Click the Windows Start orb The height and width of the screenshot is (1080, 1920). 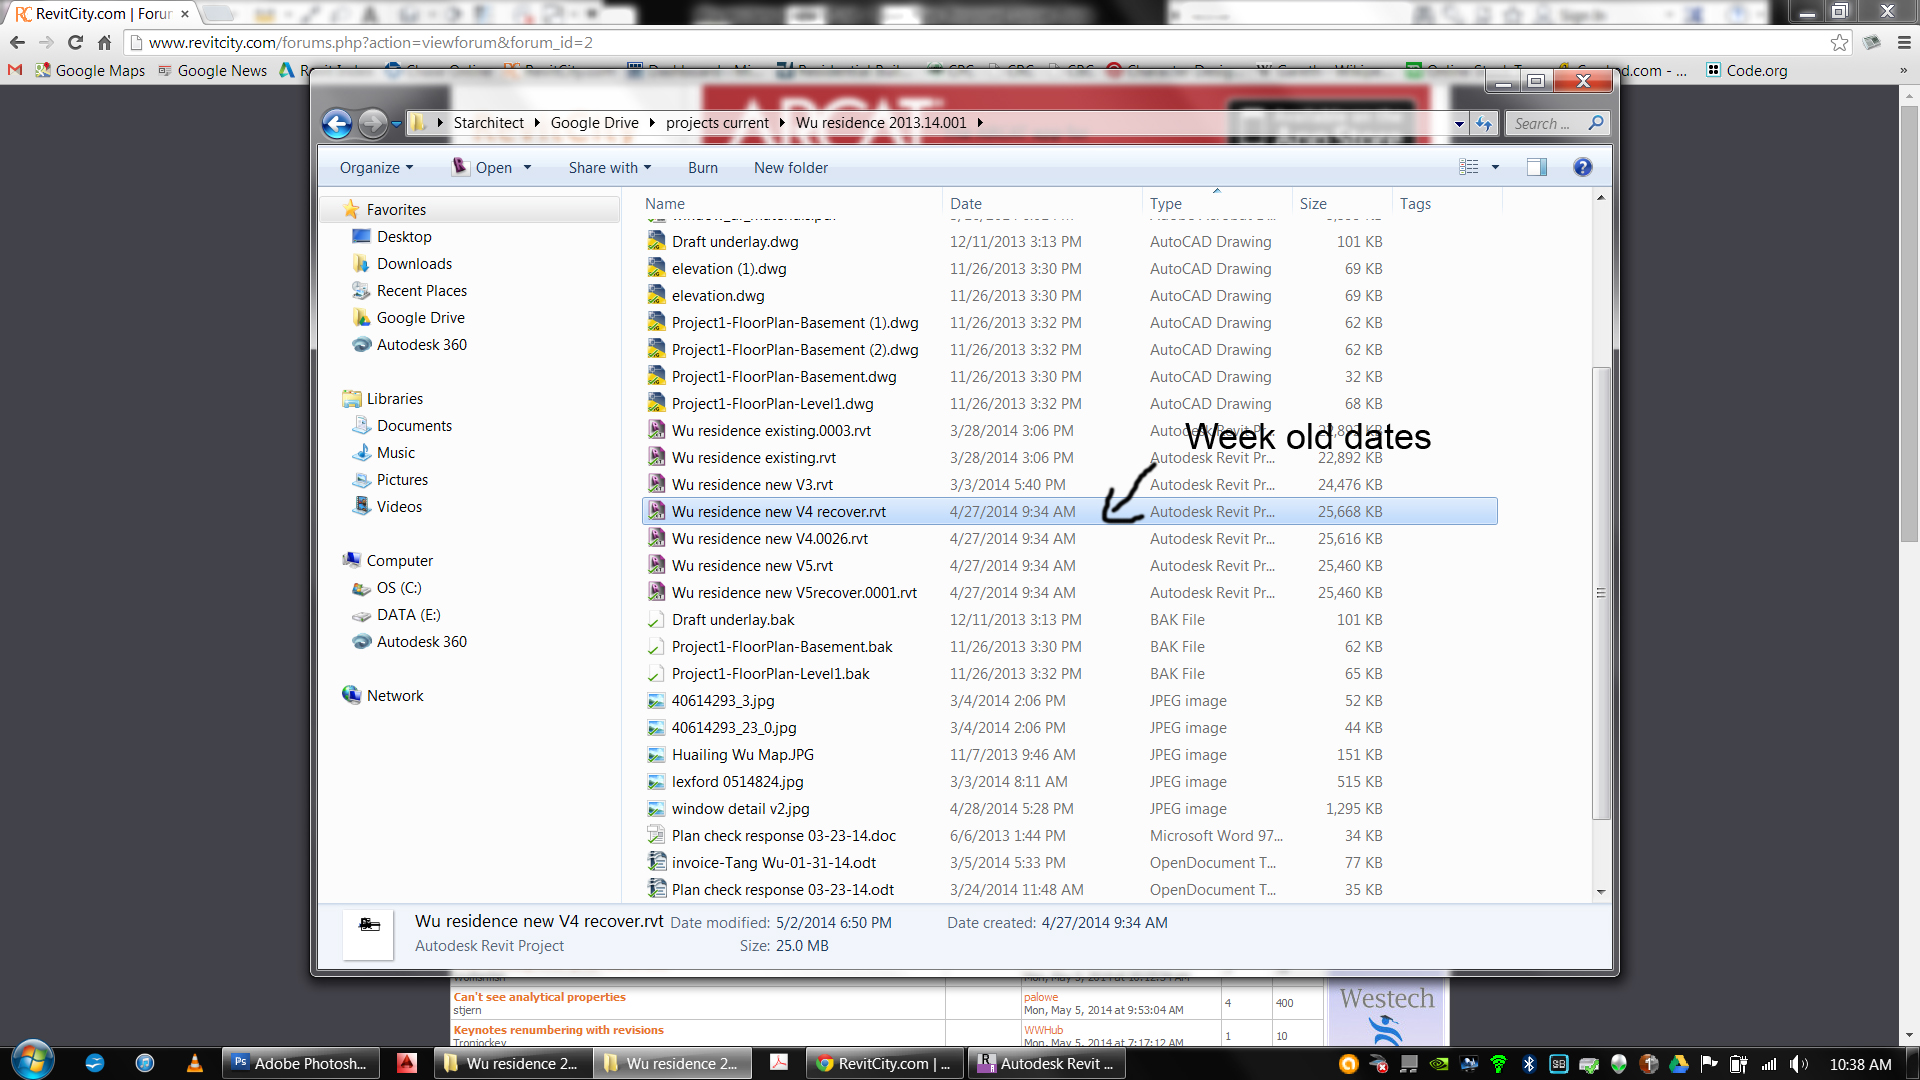pos(32,1061)
